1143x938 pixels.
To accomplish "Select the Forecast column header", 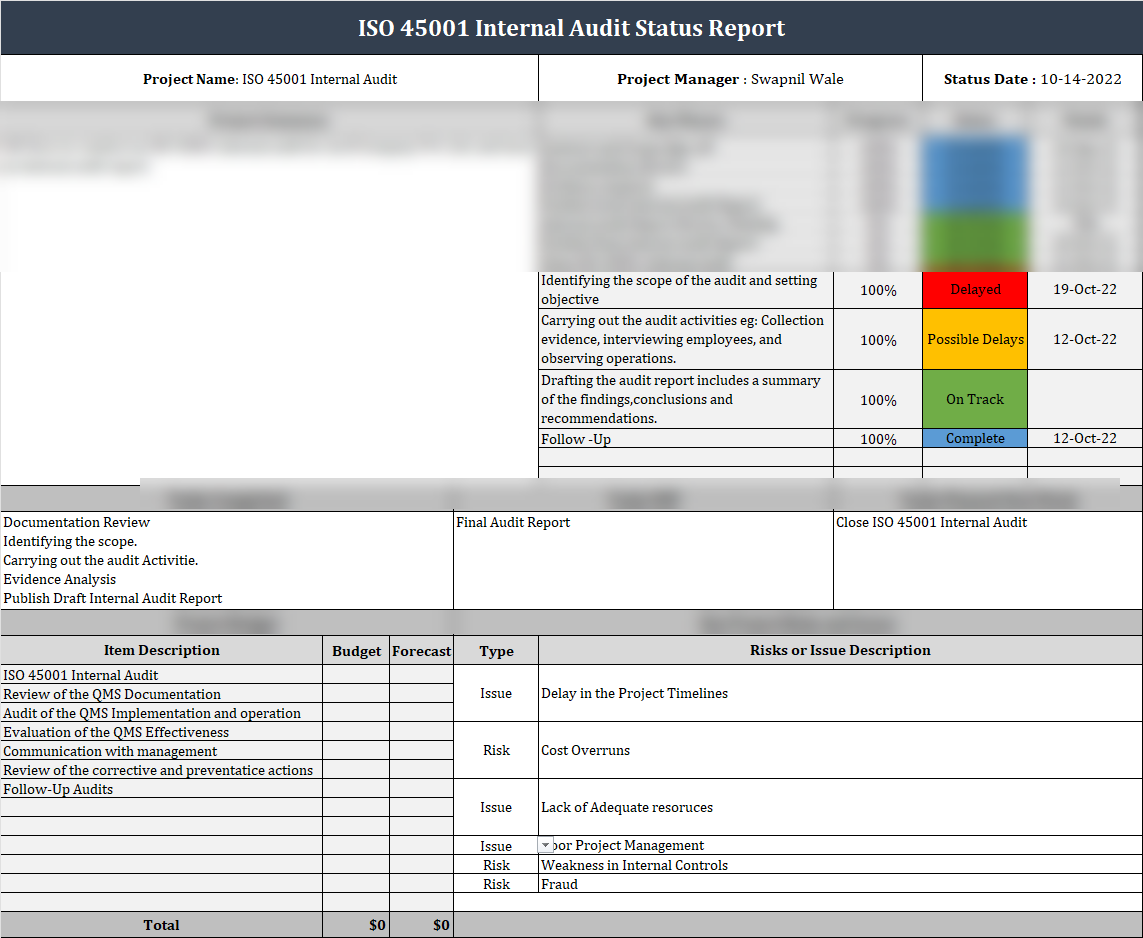I will coord(421,650).
